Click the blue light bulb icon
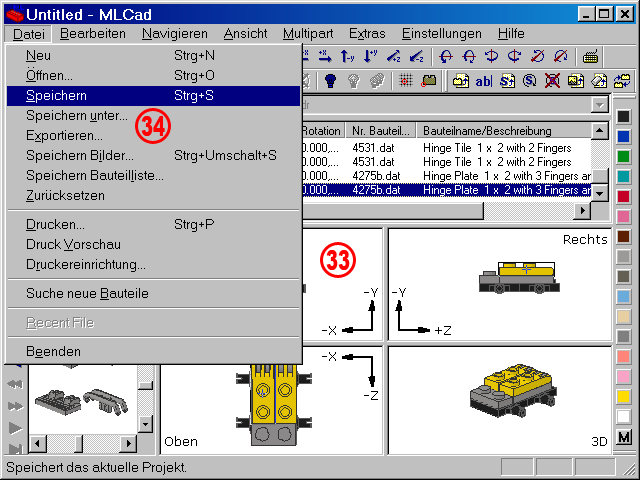This screenshot has height=480, width=640. tap(330, 80)
